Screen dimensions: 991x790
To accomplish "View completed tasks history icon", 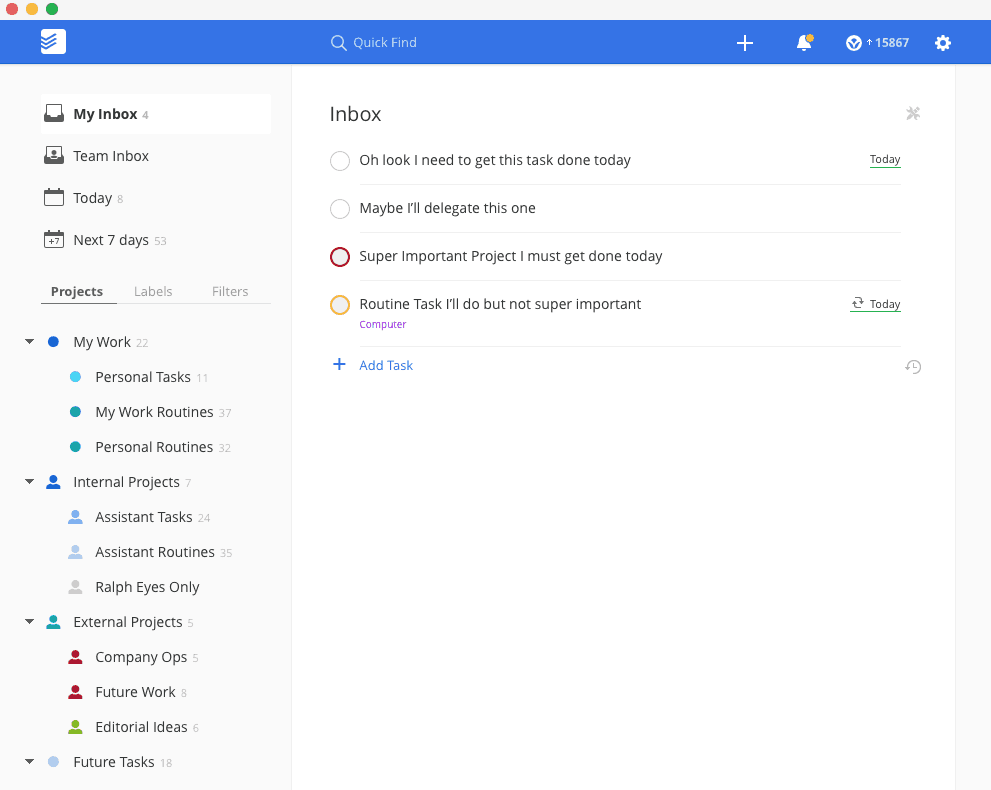I will [912, 367].
